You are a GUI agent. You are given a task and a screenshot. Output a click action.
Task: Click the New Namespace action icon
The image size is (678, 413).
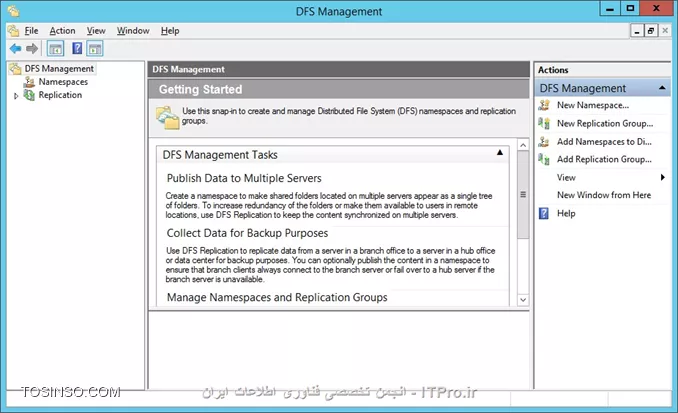pyautogui.click(x=544, y=105)
